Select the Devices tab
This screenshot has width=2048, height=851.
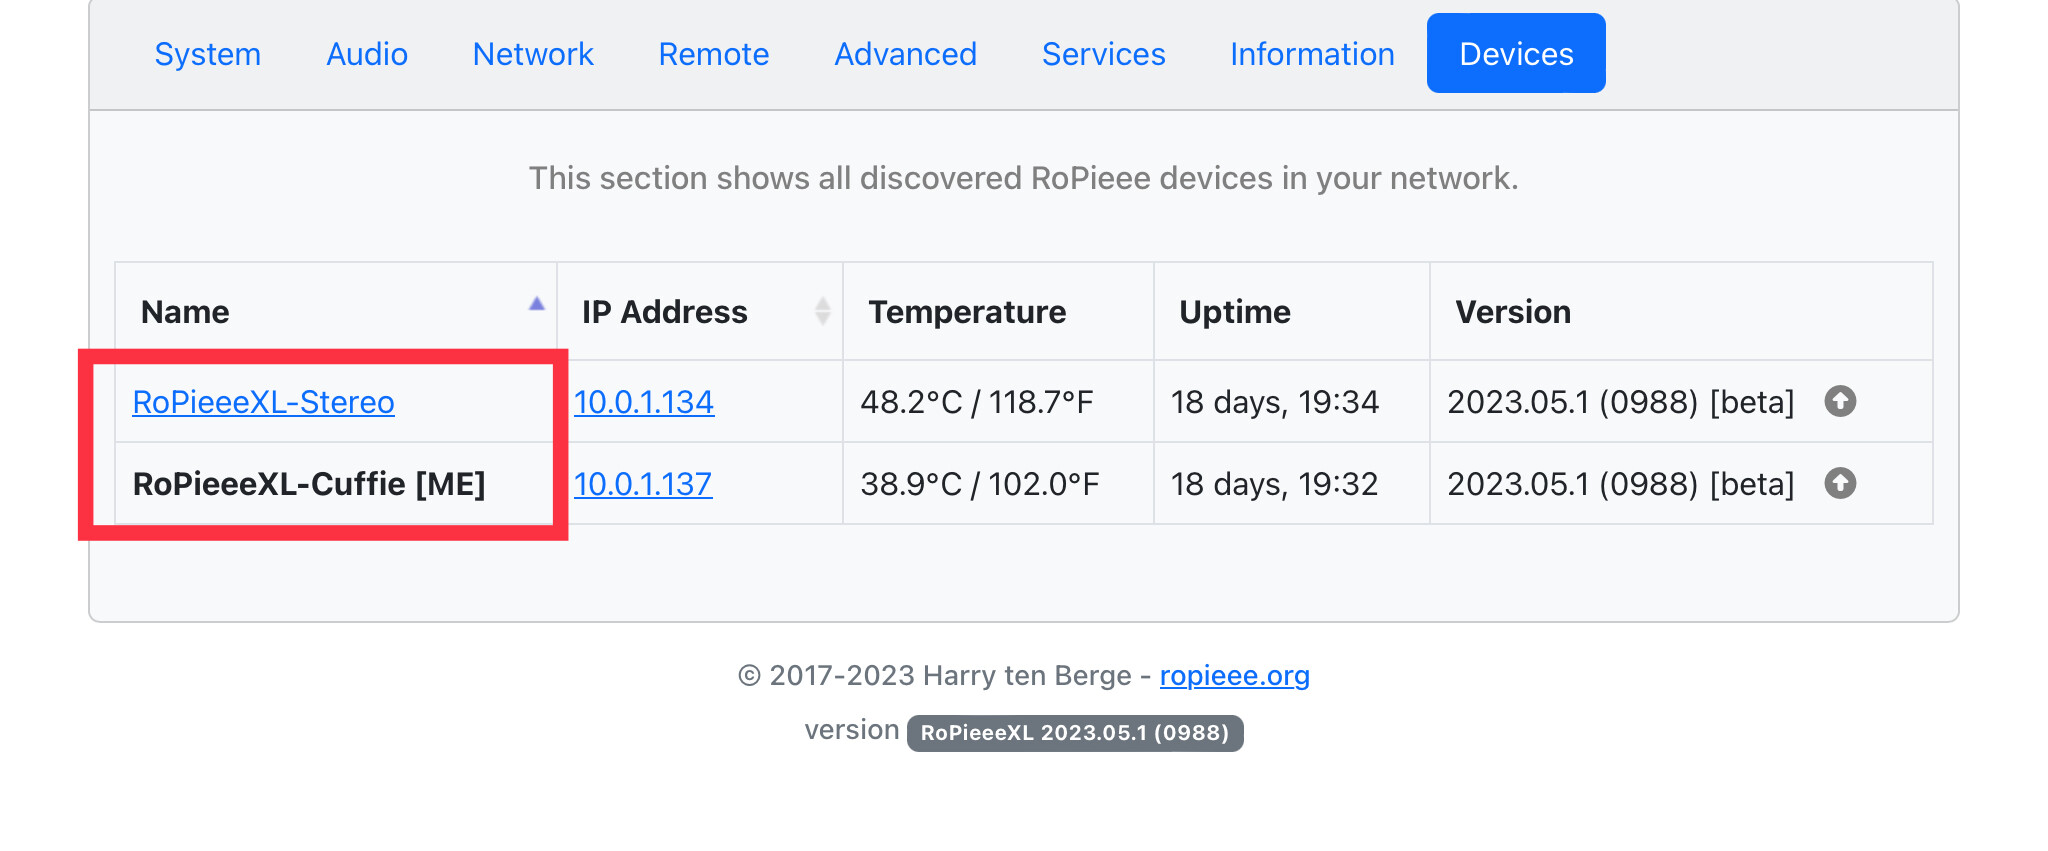[1516, 54]
